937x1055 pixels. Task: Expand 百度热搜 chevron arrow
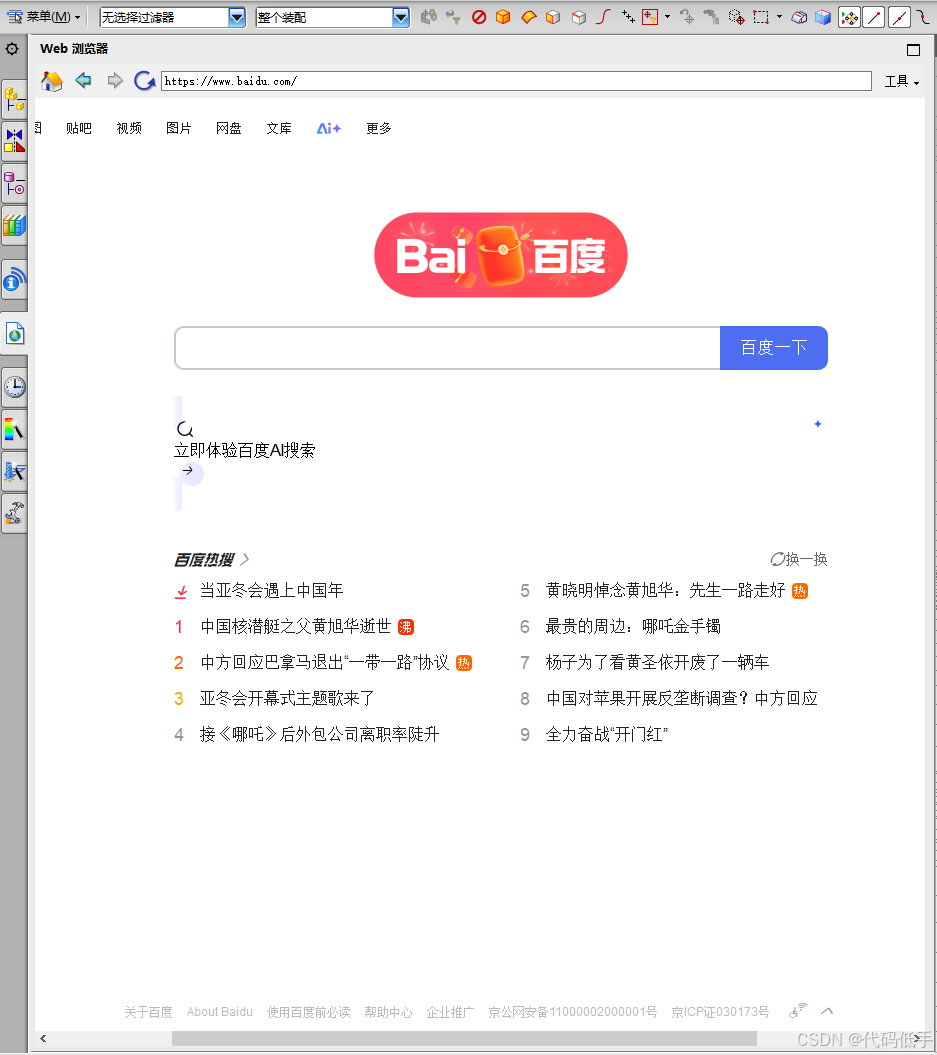point(245,559)
